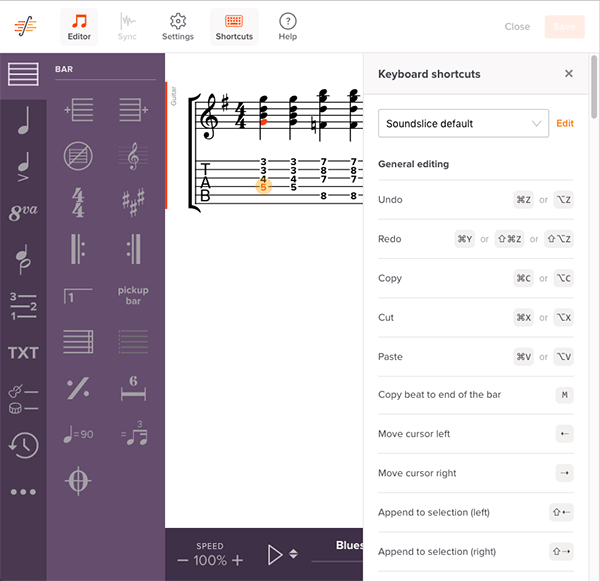Click the Guitar track label

tap(173, 96)
